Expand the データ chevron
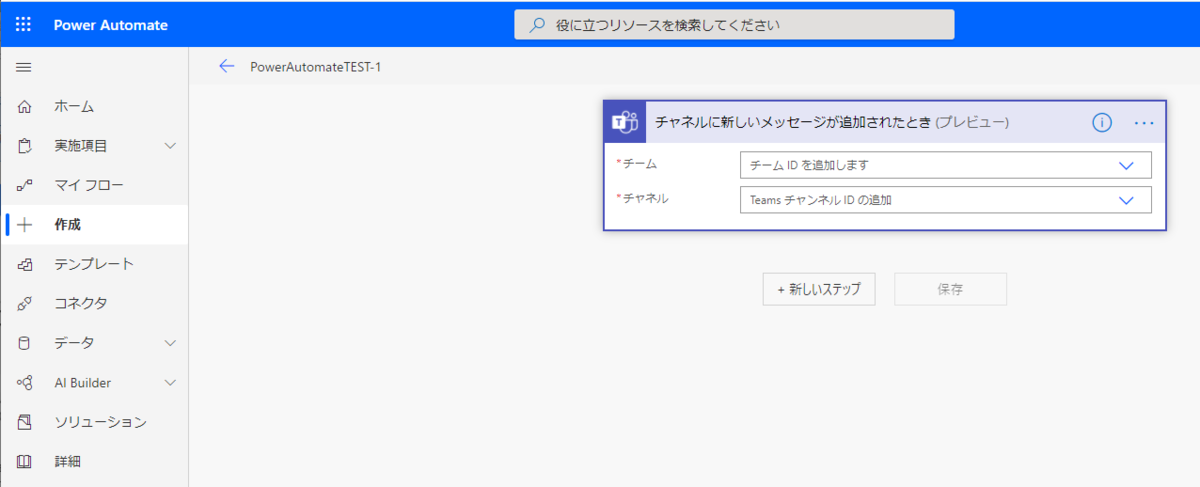This screenshot has height=487, width=1200. pyautogui.click(x=170, y=343)
